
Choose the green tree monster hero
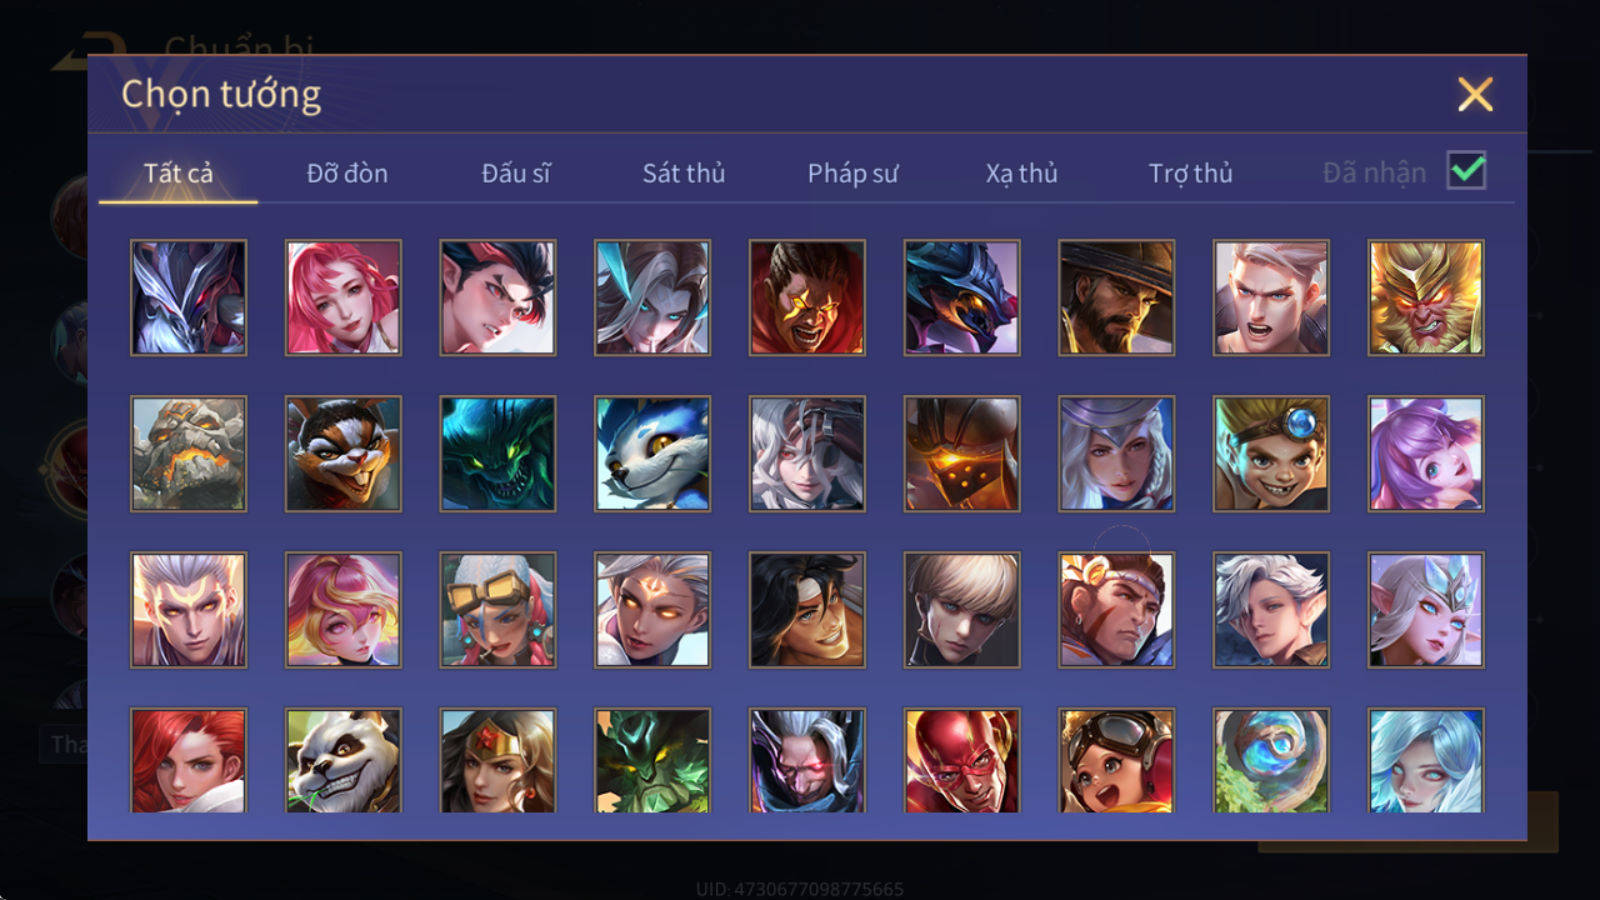pos(652,760)
